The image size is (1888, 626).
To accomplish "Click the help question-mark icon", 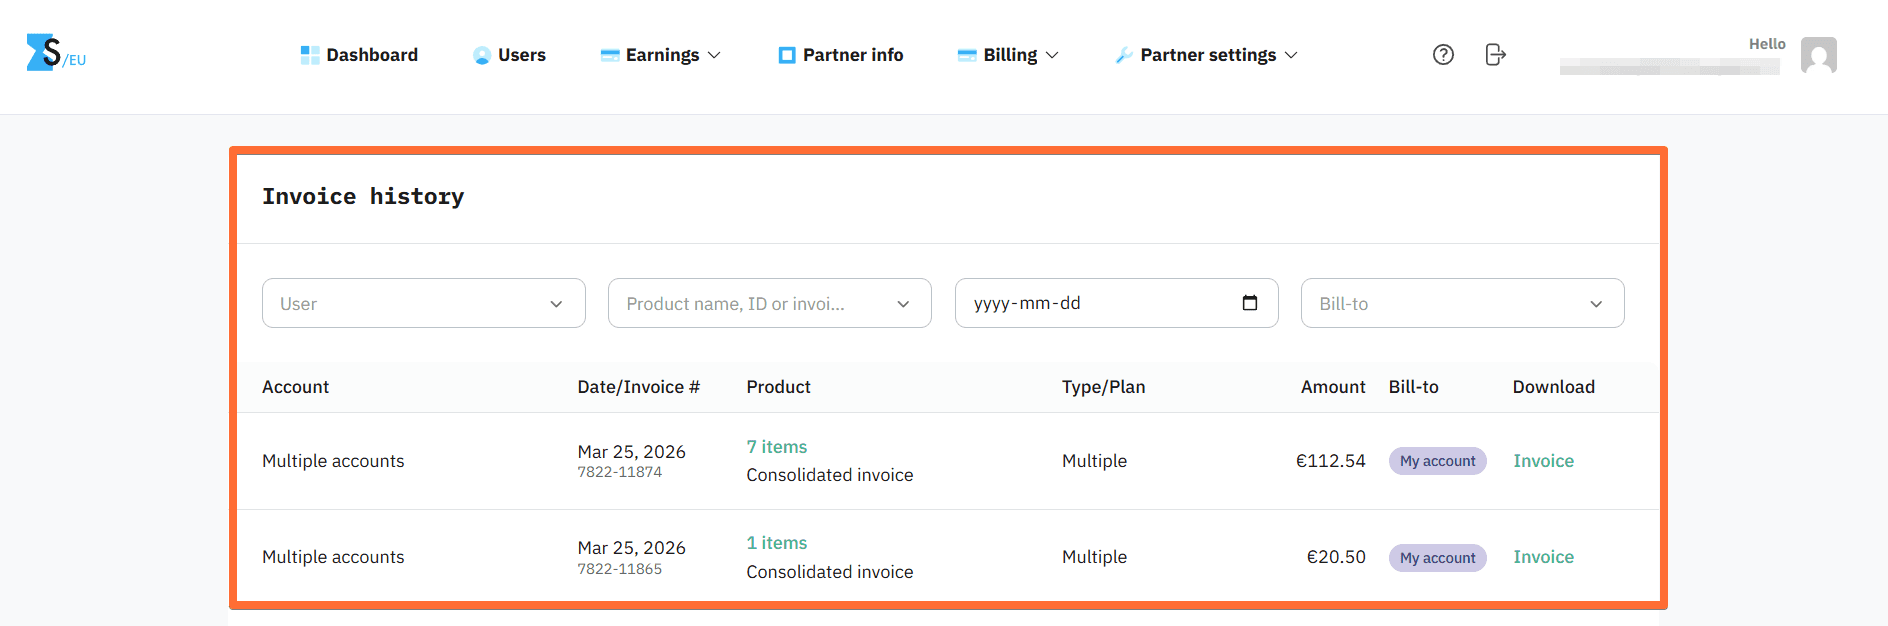I will click(1443, 54).
